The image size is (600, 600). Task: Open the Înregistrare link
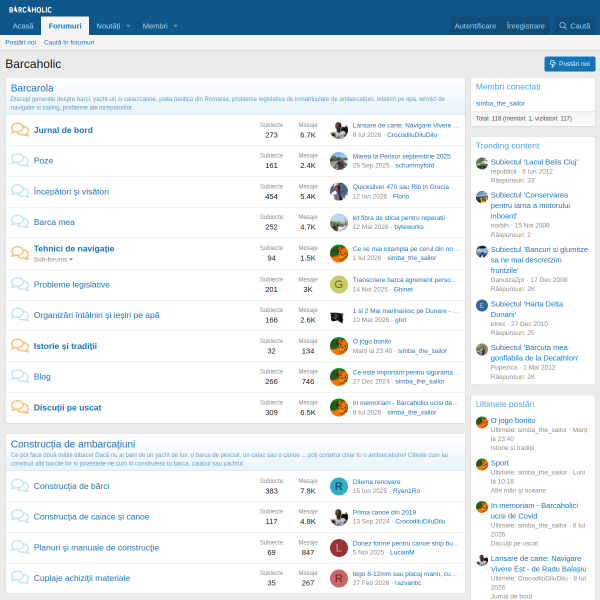coord(525,26)
